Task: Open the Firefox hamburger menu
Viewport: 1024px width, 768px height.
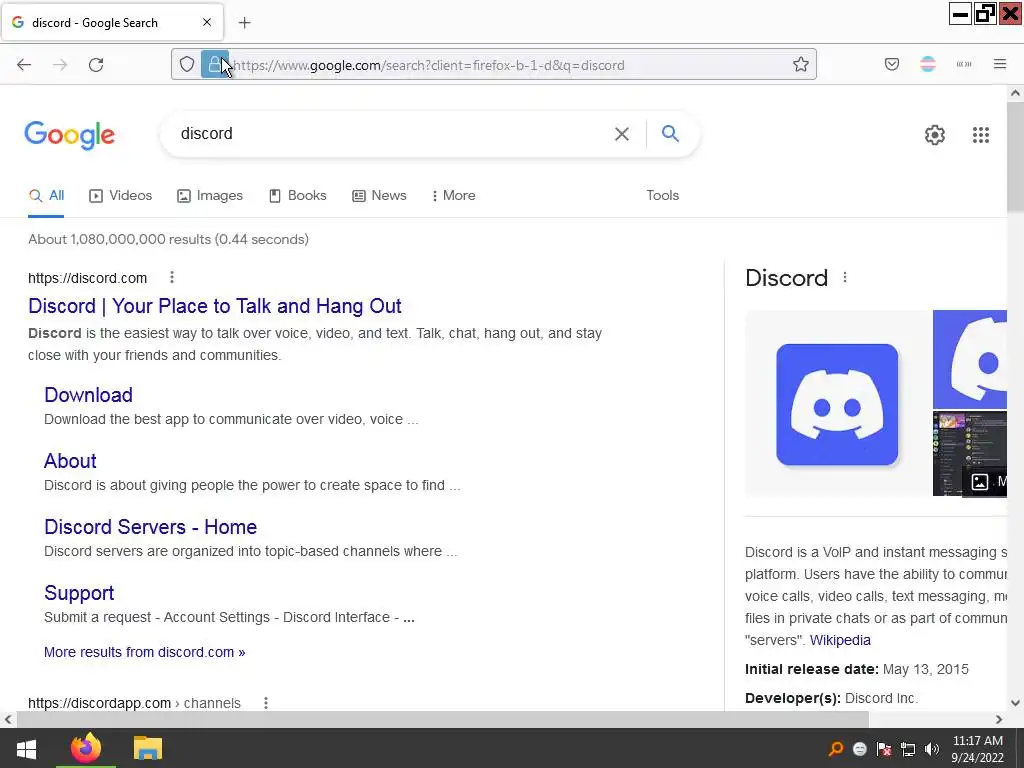Action: [1000, 64]
